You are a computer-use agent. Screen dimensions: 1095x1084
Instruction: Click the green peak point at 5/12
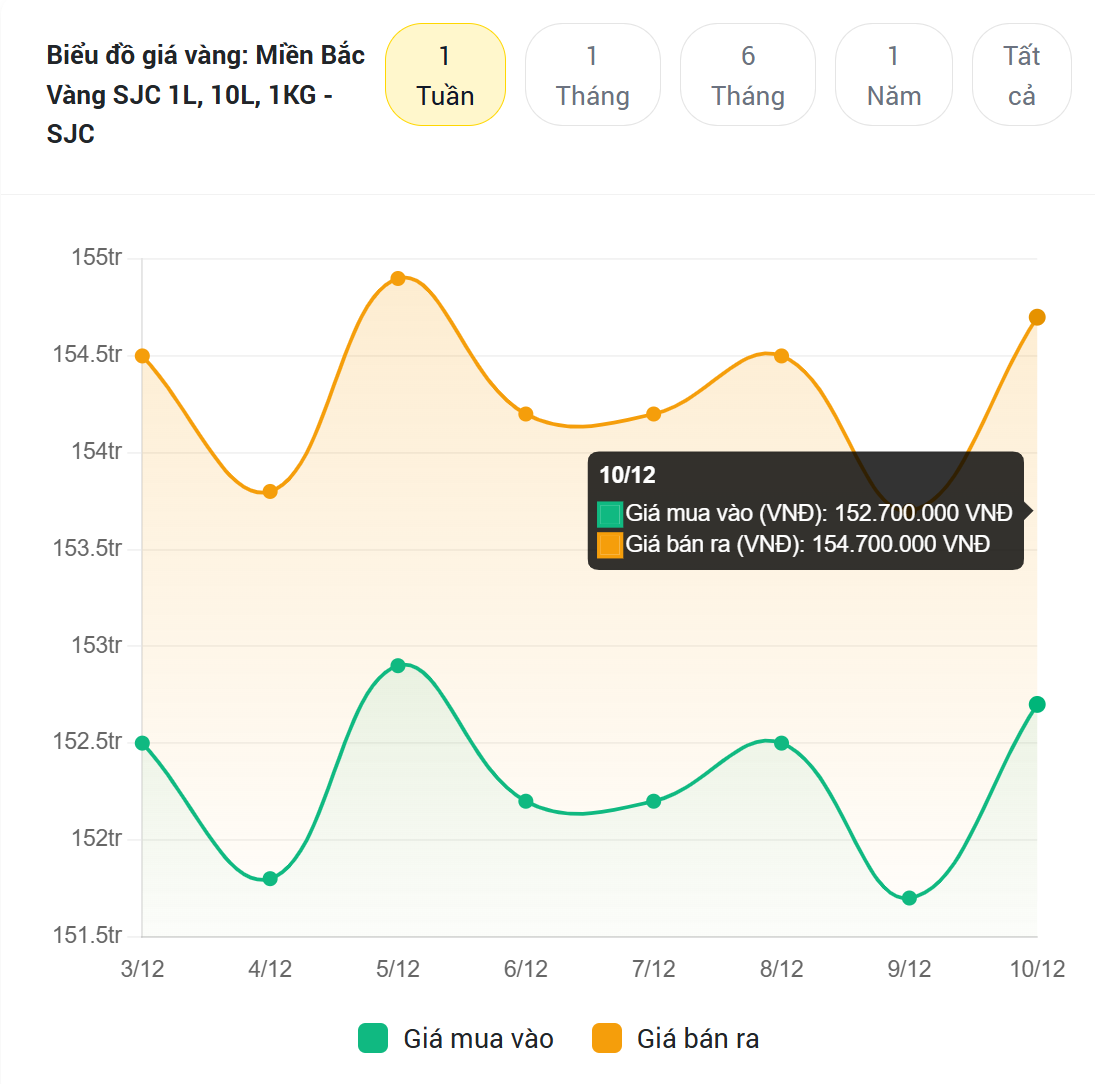point(398,665)
